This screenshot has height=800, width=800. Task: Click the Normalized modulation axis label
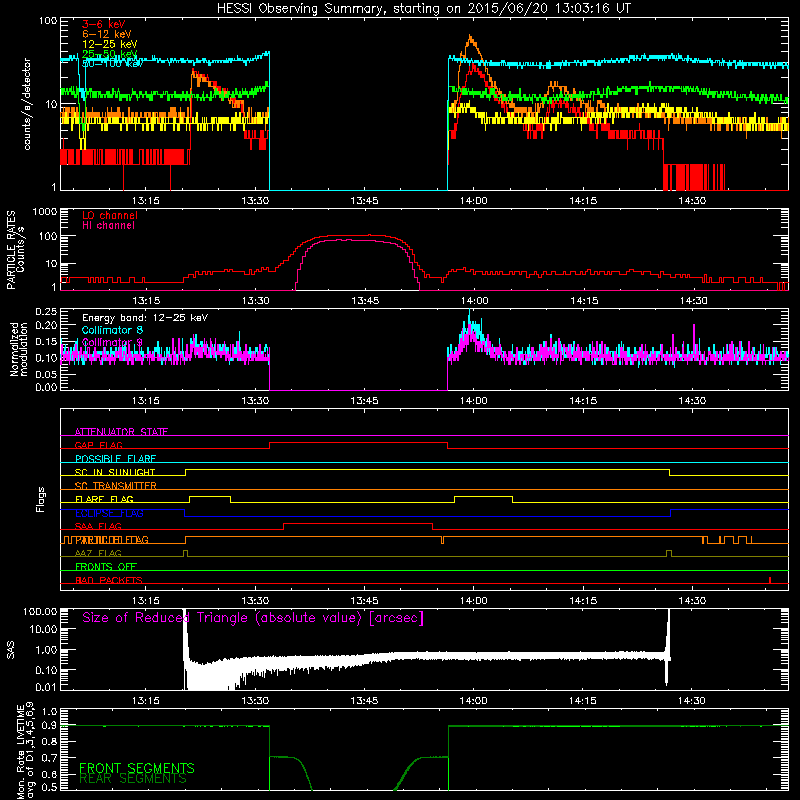[19, 349]
